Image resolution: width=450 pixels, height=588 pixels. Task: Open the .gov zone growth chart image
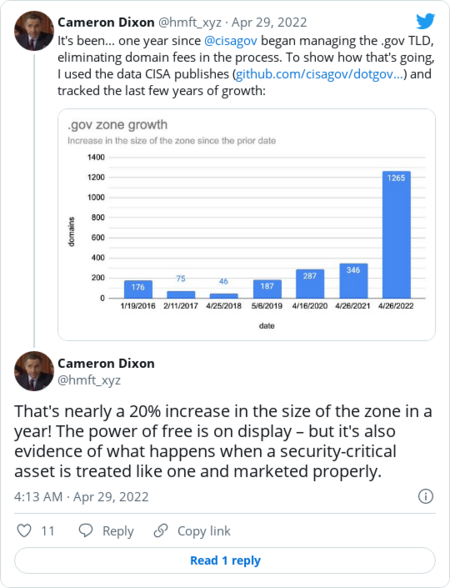246,225
